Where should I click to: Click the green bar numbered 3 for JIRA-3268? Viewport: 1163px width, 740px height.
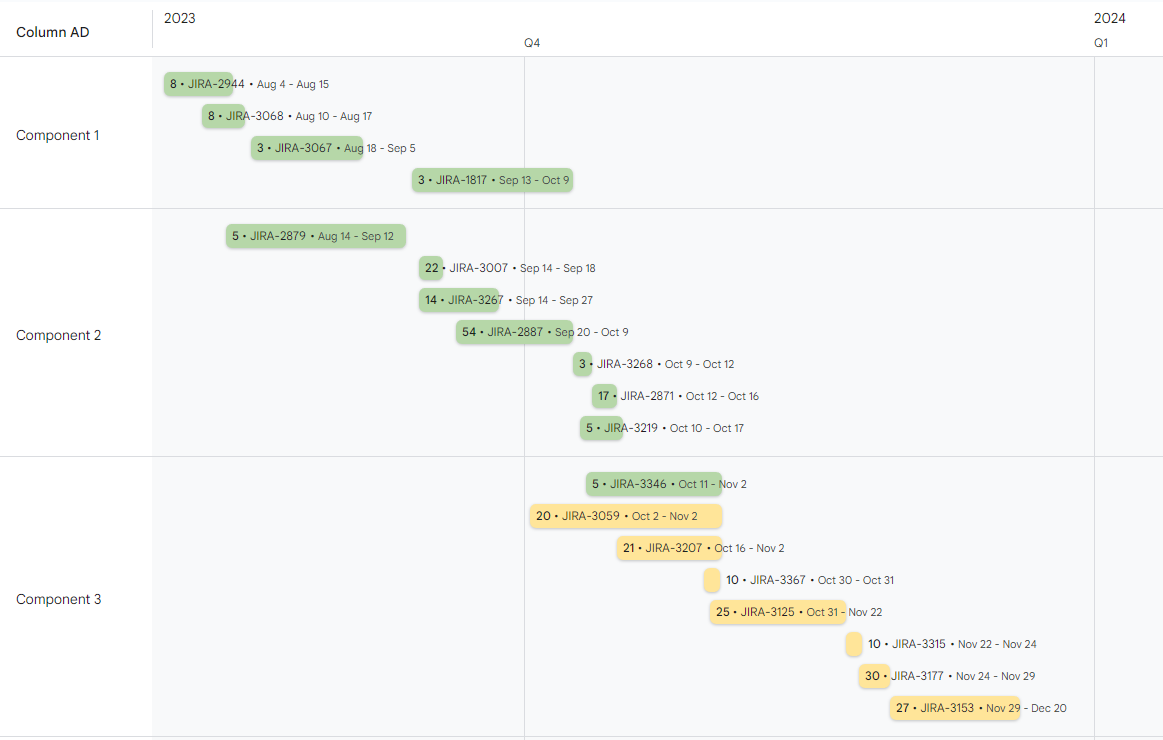pyautogui.click(x=582, y=363)
